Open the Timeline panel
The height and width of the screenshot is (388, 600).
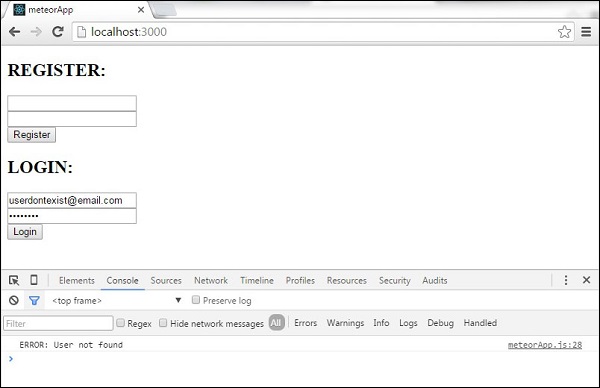click(x=257, y=280)
